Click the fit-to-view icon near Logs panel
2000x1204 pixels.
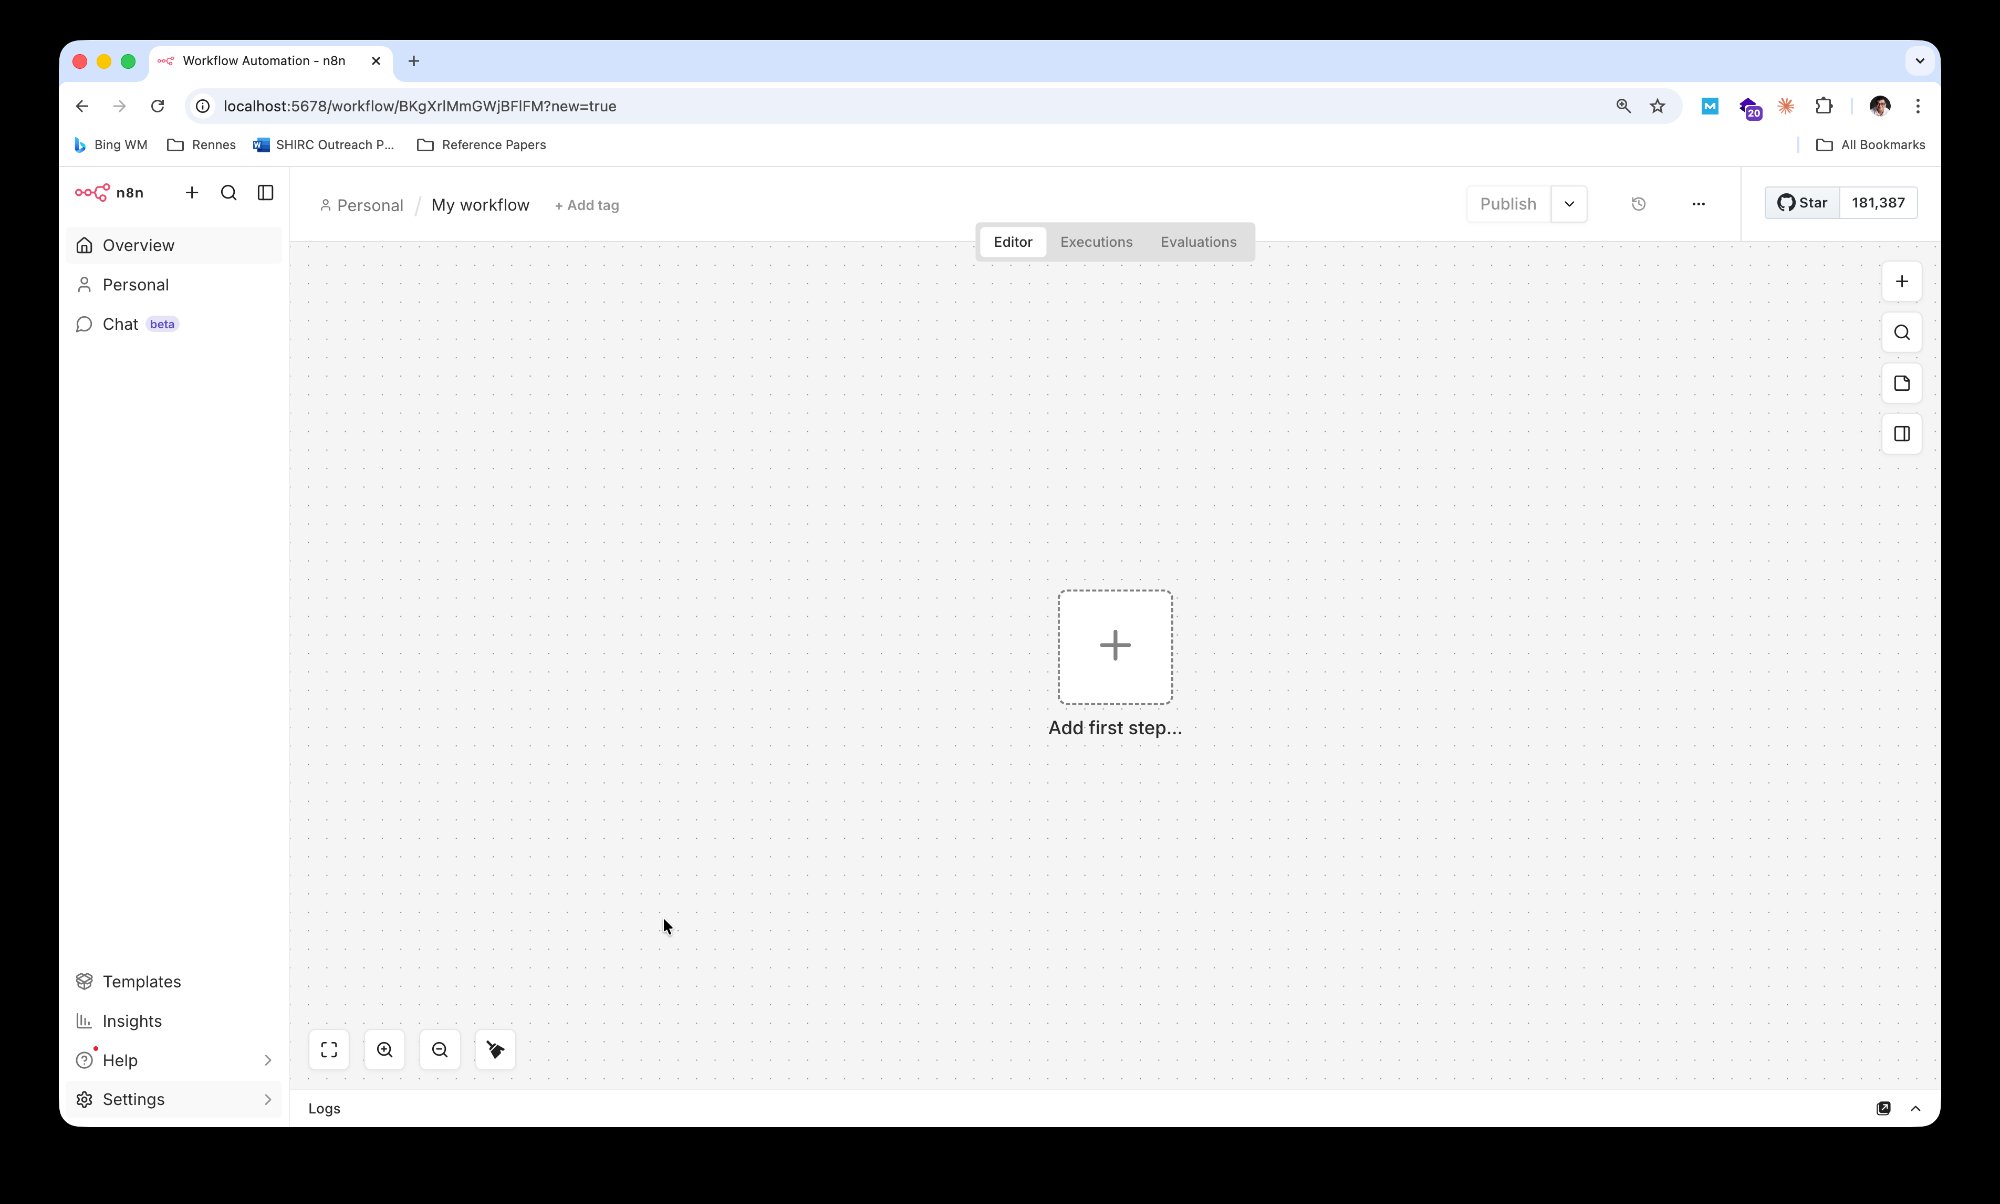[x=329, y=1048]
